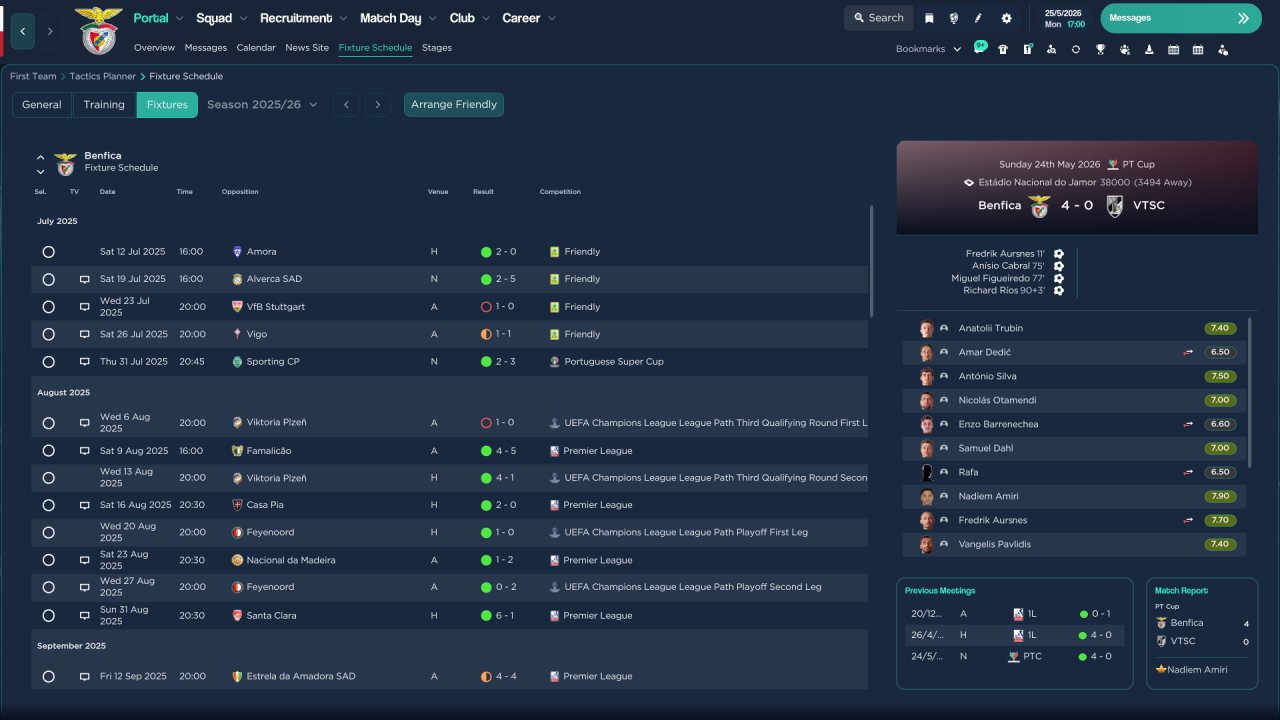
Task: Go back with the left arrow button
Action: coord(23,31)
